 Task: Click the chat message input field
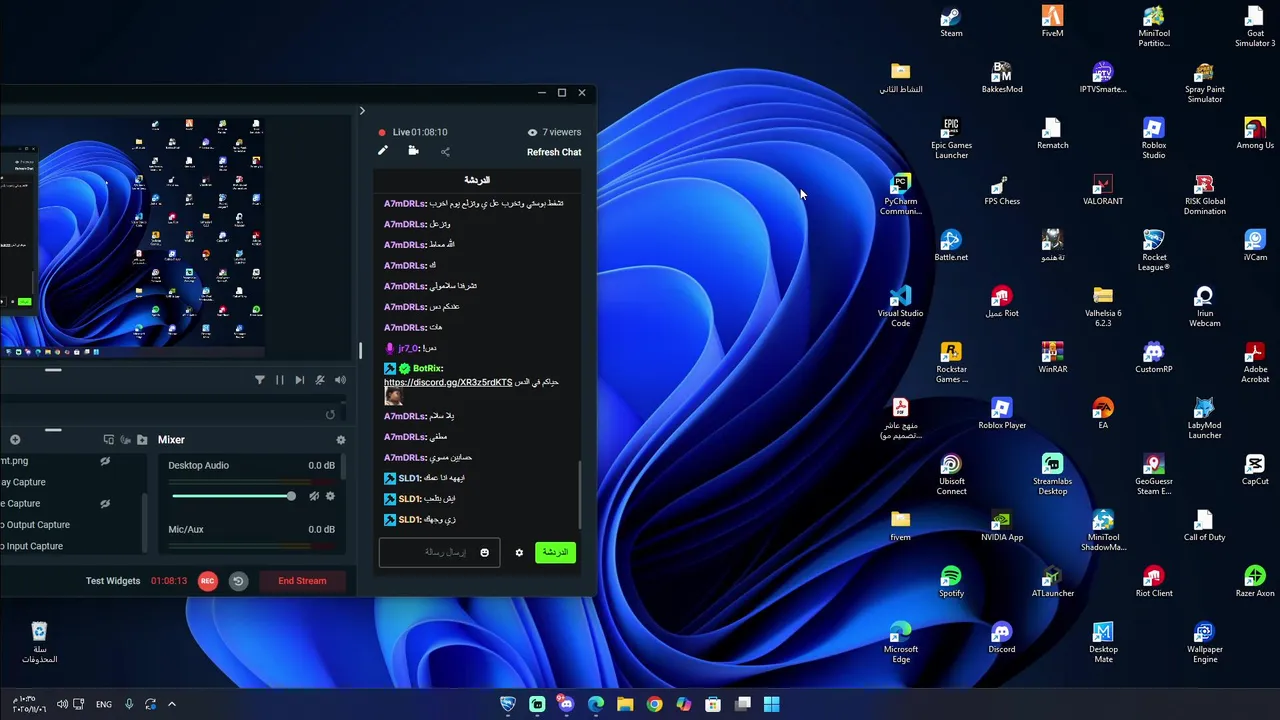[439, 552]
